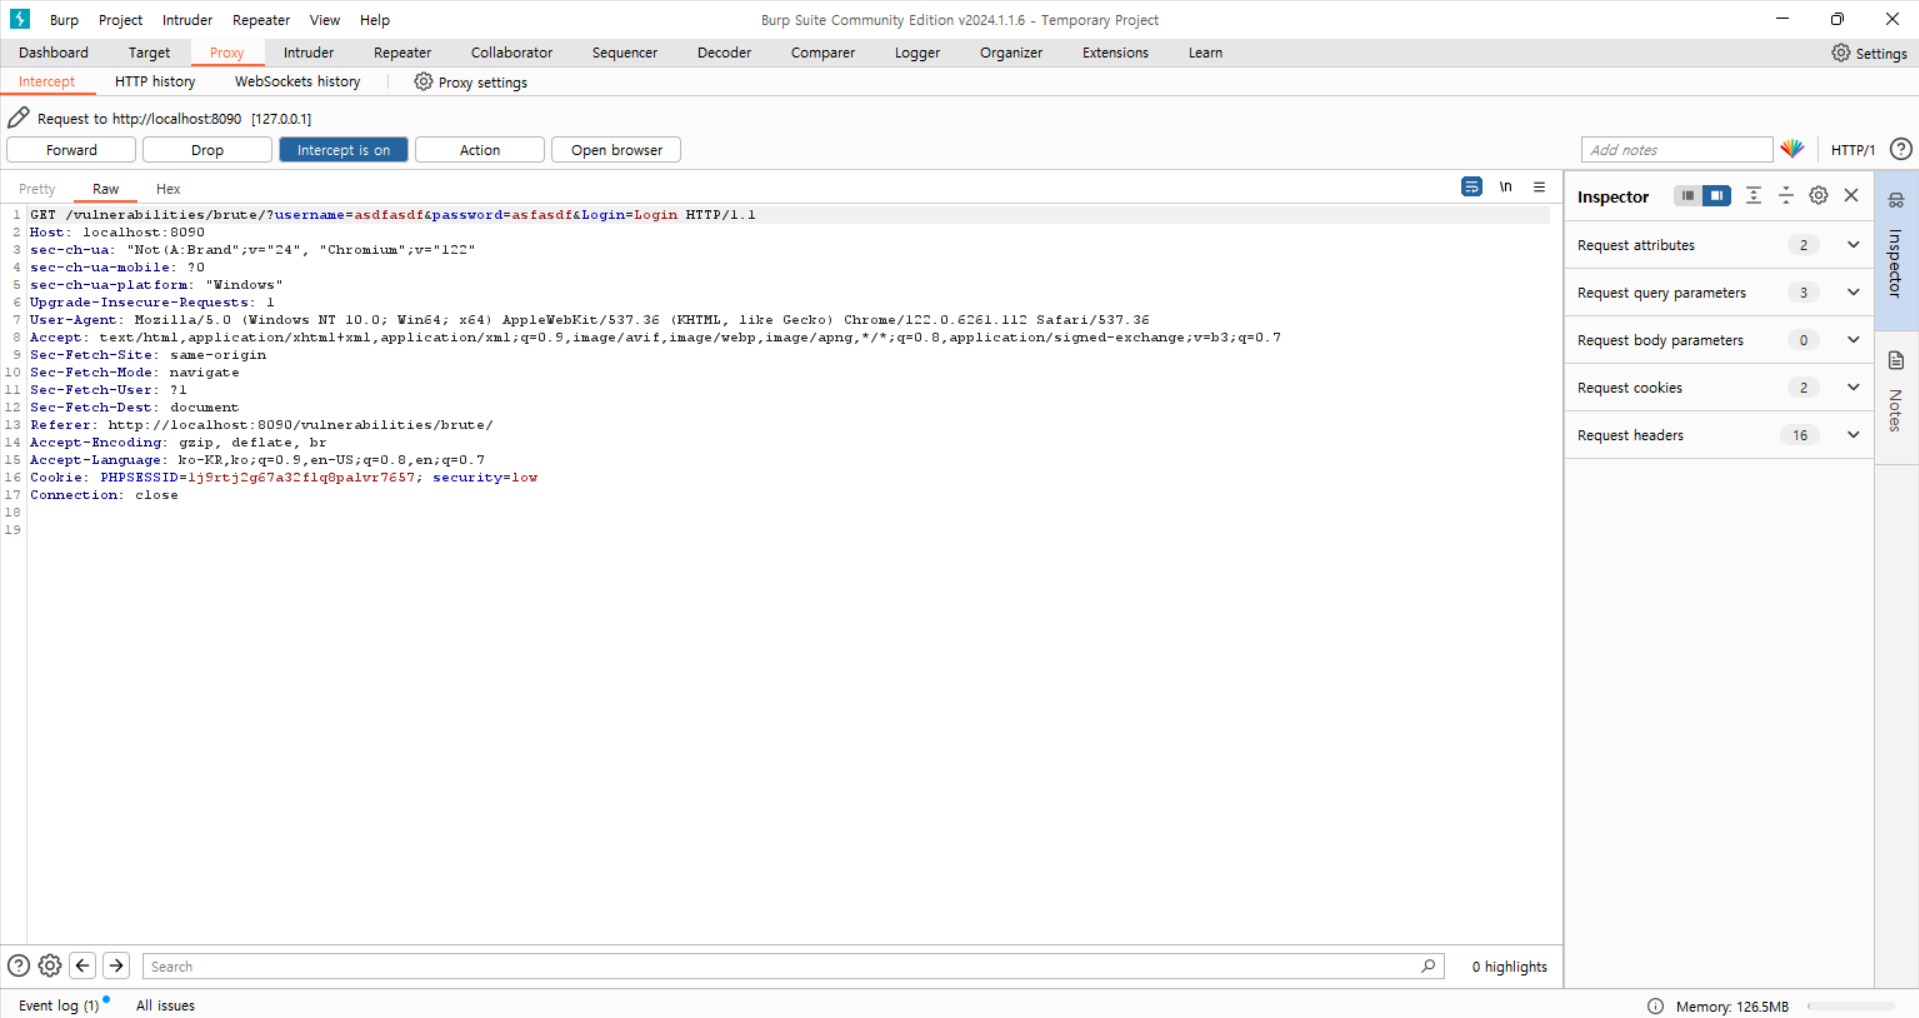
Task: Open the Sequencer tab
Action: pyautogui.click(x=625, y=53)
